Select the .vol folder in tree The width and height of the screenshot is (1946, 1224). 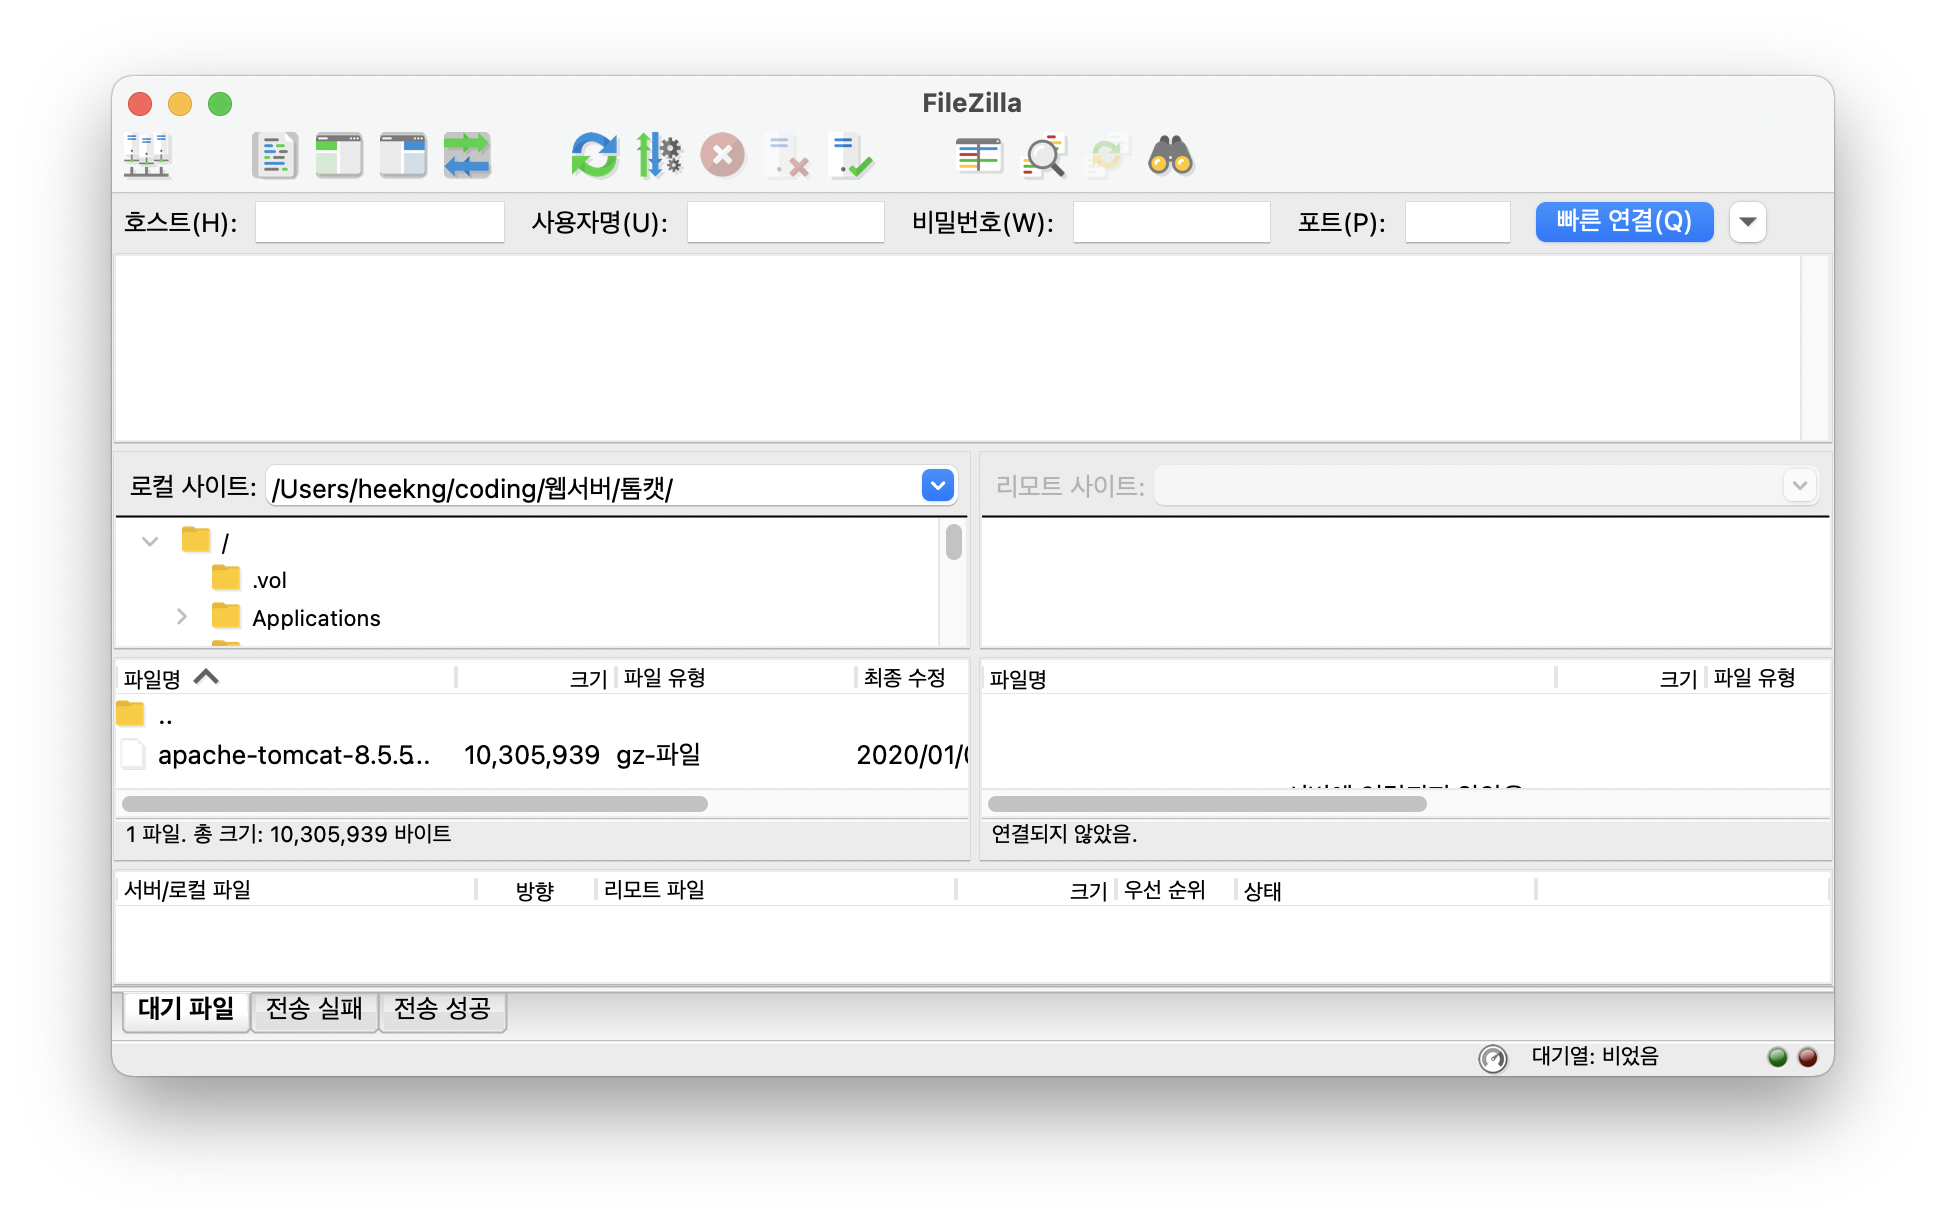point(269,580)
